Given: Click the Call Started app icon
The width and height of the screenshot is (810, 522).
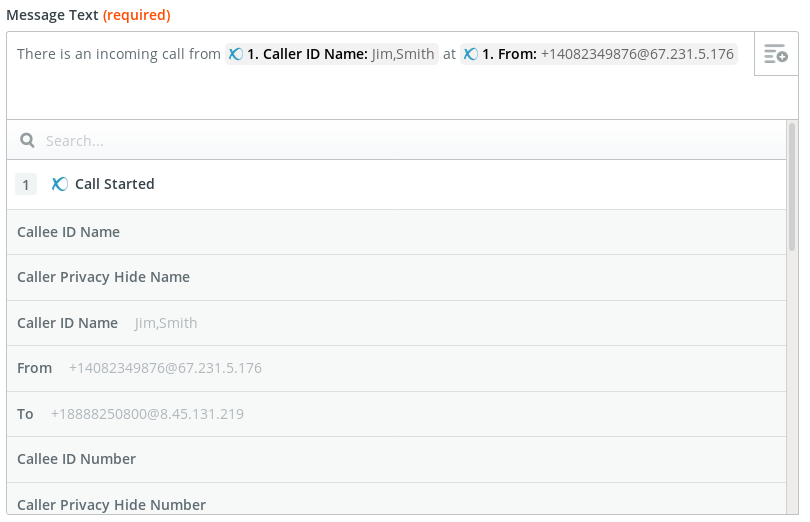Looking at the screenshot, I should tap(59, 184).
